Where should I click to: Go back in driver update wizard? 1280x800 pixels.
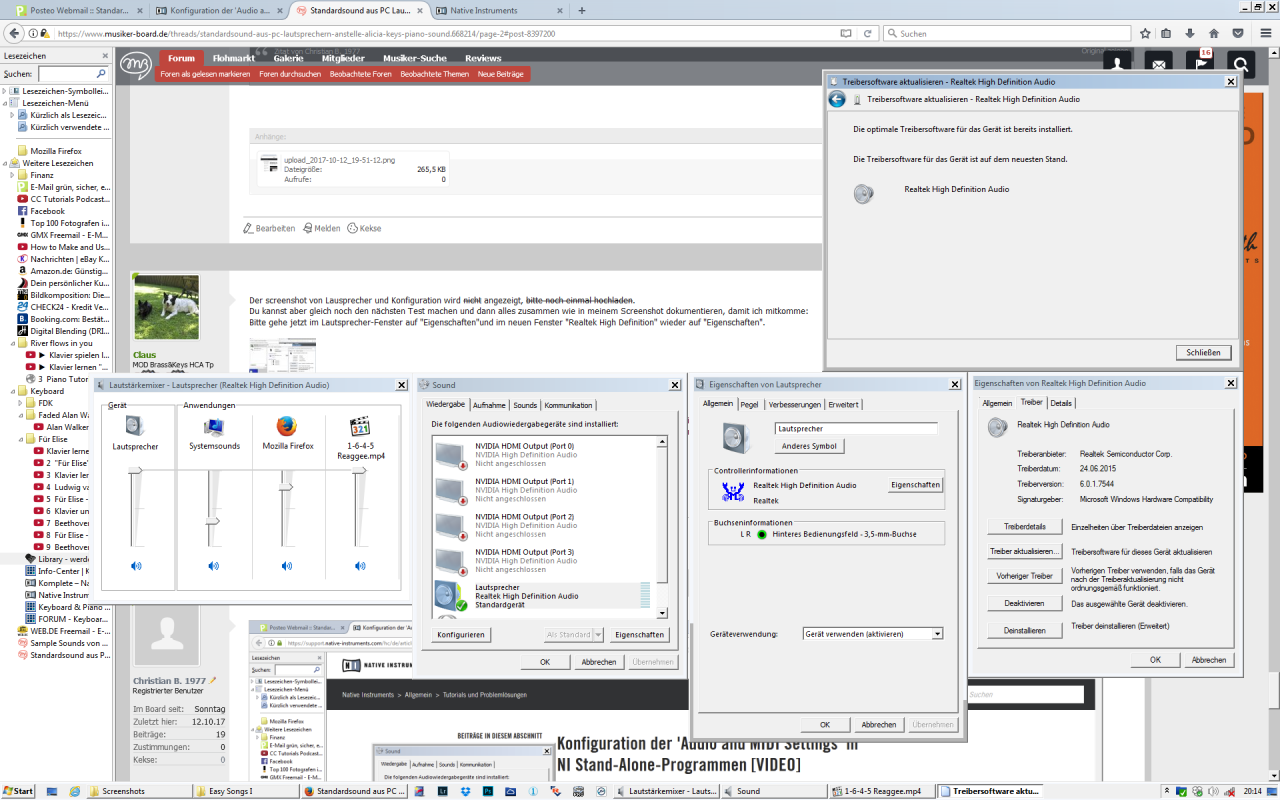click(x=837, y=99)
